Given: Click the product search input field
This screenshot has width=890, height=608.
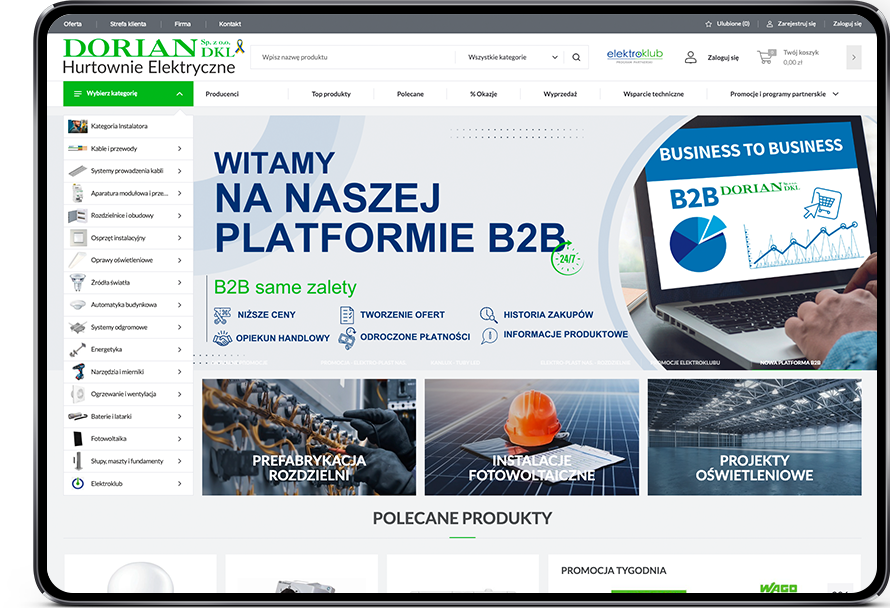Looking at the screenshot, I should pyautogui.click(x=355, y=58).
